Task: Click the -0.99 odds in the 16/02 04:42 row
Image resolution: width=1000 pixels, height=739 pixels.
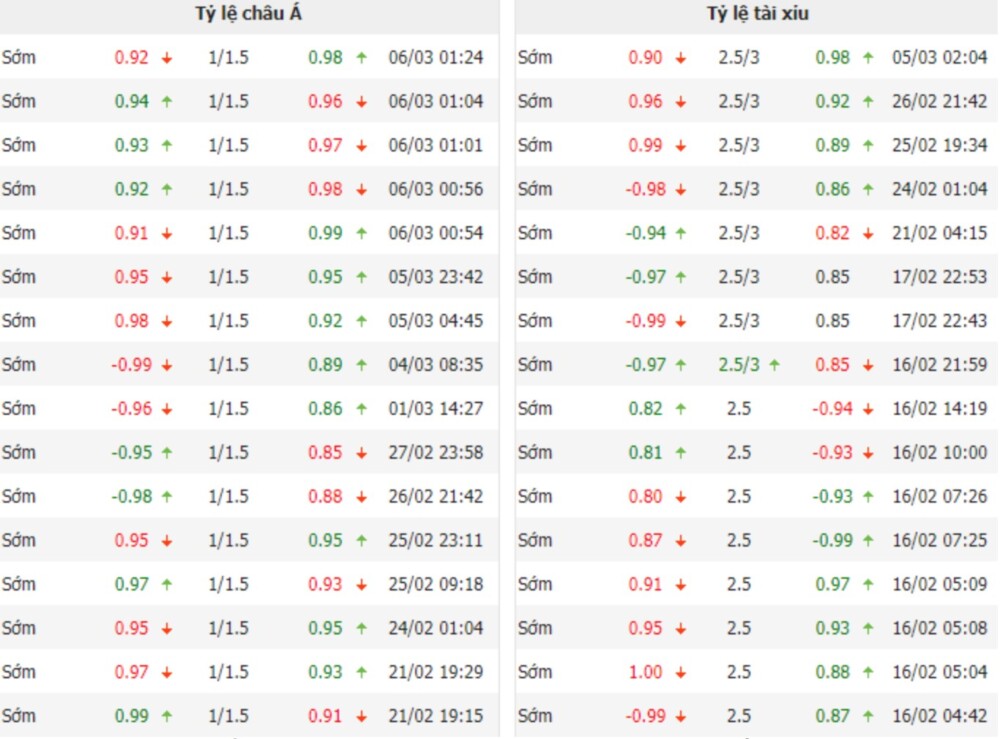Action: (x=645, y=716)
